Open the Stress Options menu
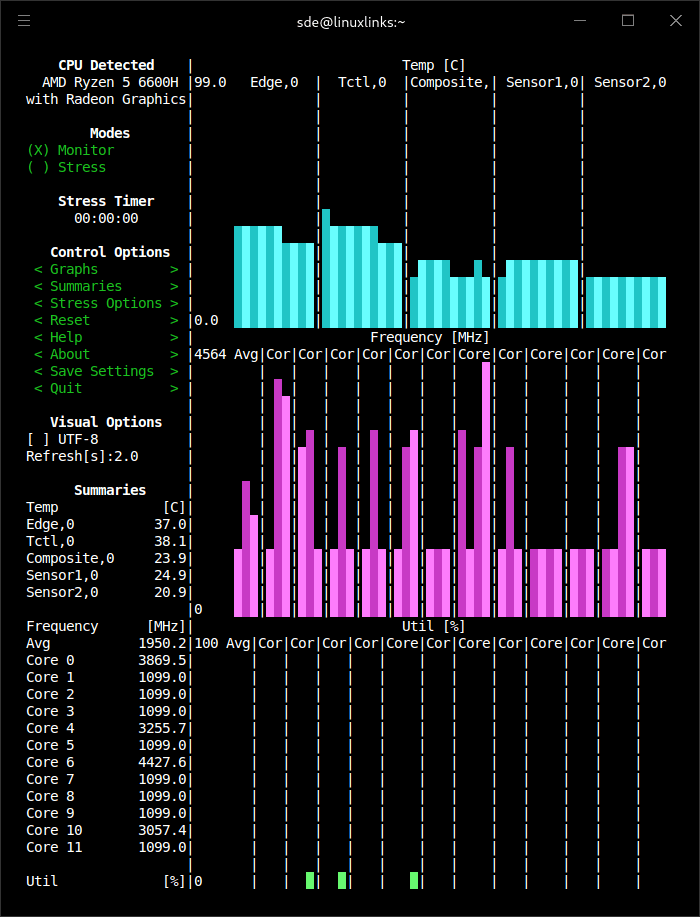This screenshot has height=917, width=700. pyautogui.click(x=106, y=304)
